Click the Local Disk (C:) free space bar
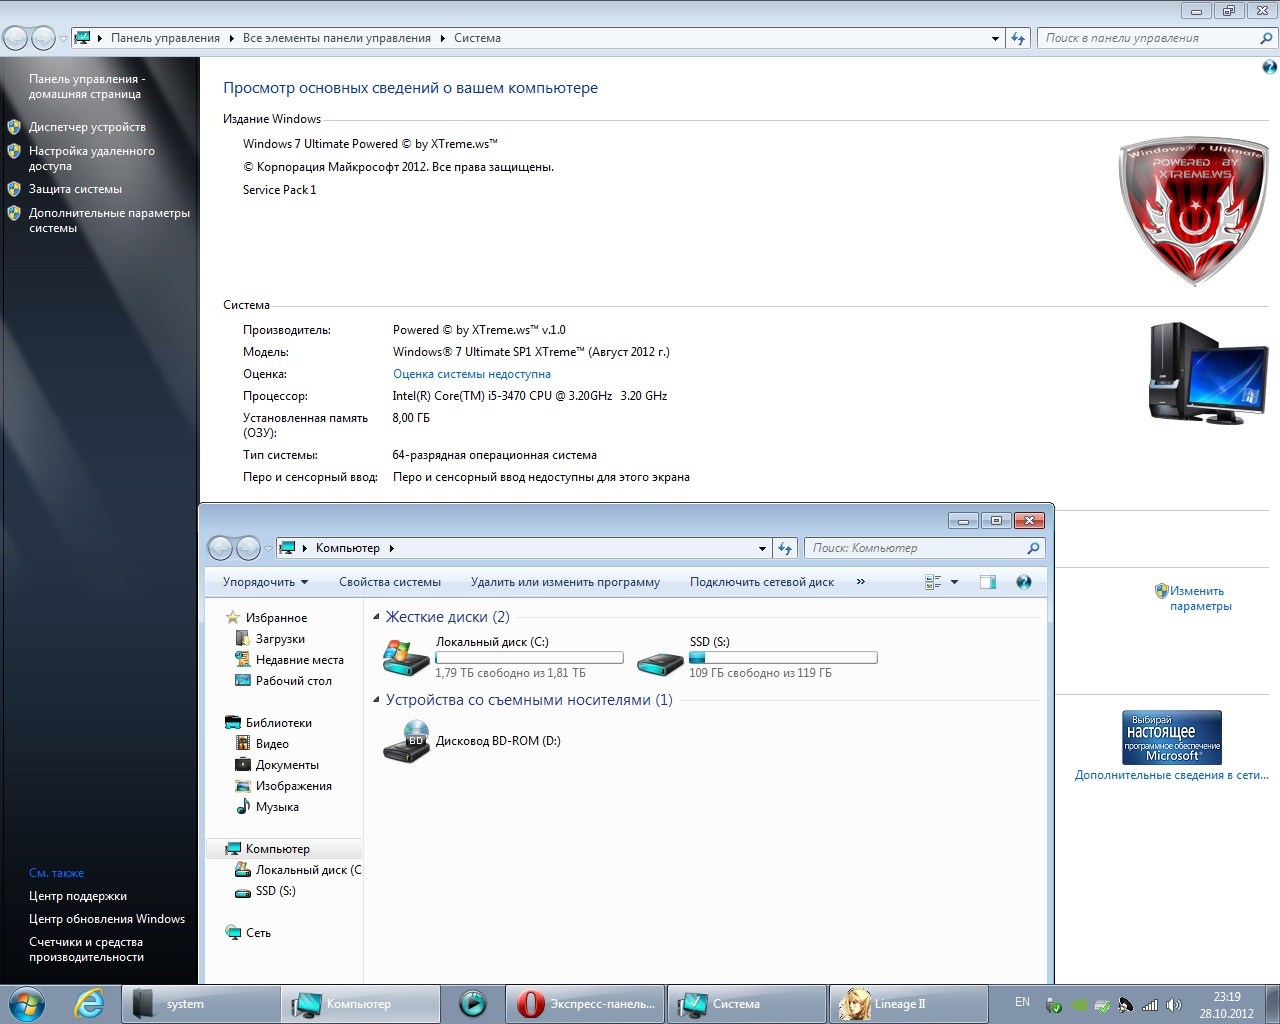This screenshot has width=1280, height=1024. (x=529, y=658)
